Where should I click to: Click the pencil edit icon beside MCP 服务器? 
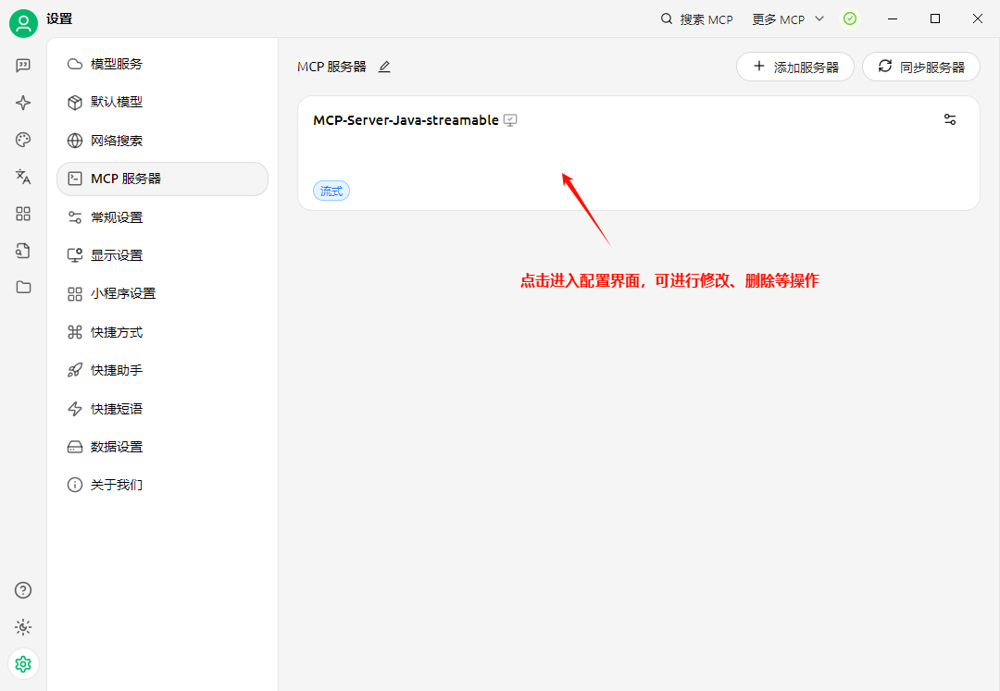tap(385, 67)
